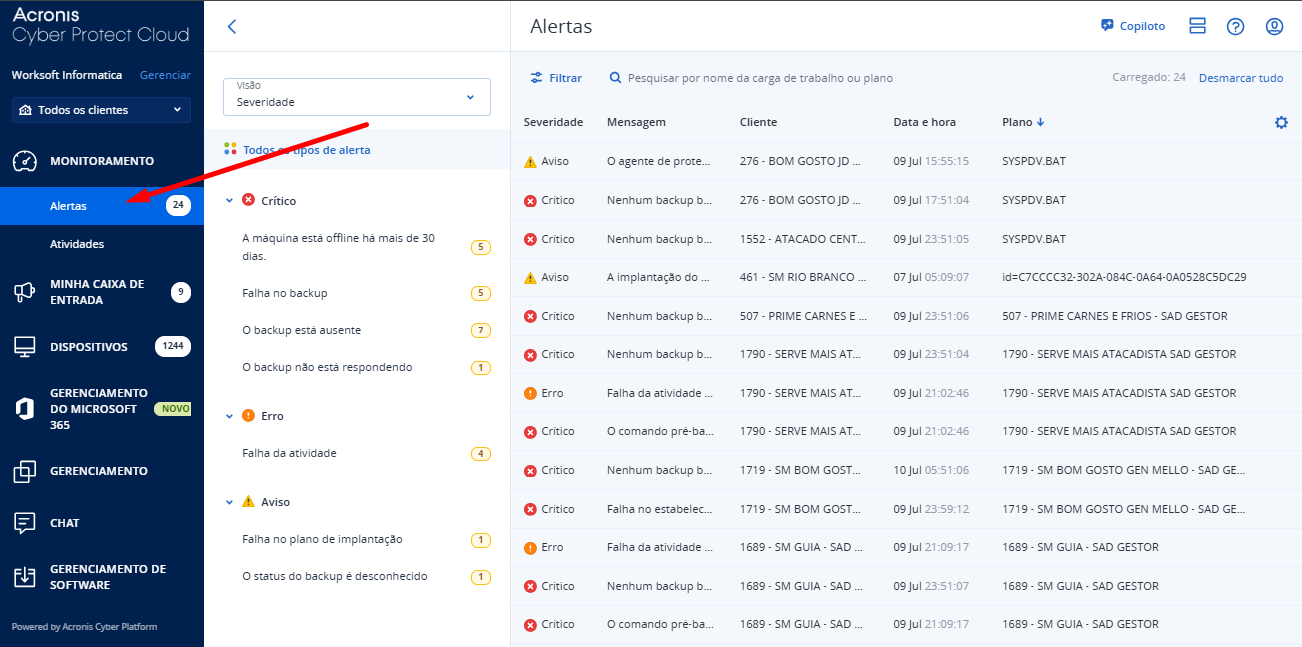Click the Desmarcar tudo link

click(x=1240, y=78)
